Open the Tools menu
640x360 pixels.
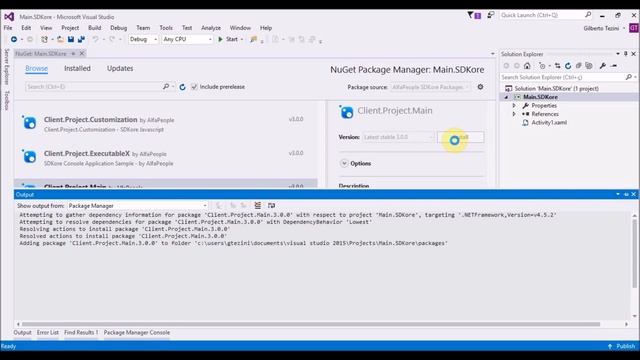(x=166, y=28)
